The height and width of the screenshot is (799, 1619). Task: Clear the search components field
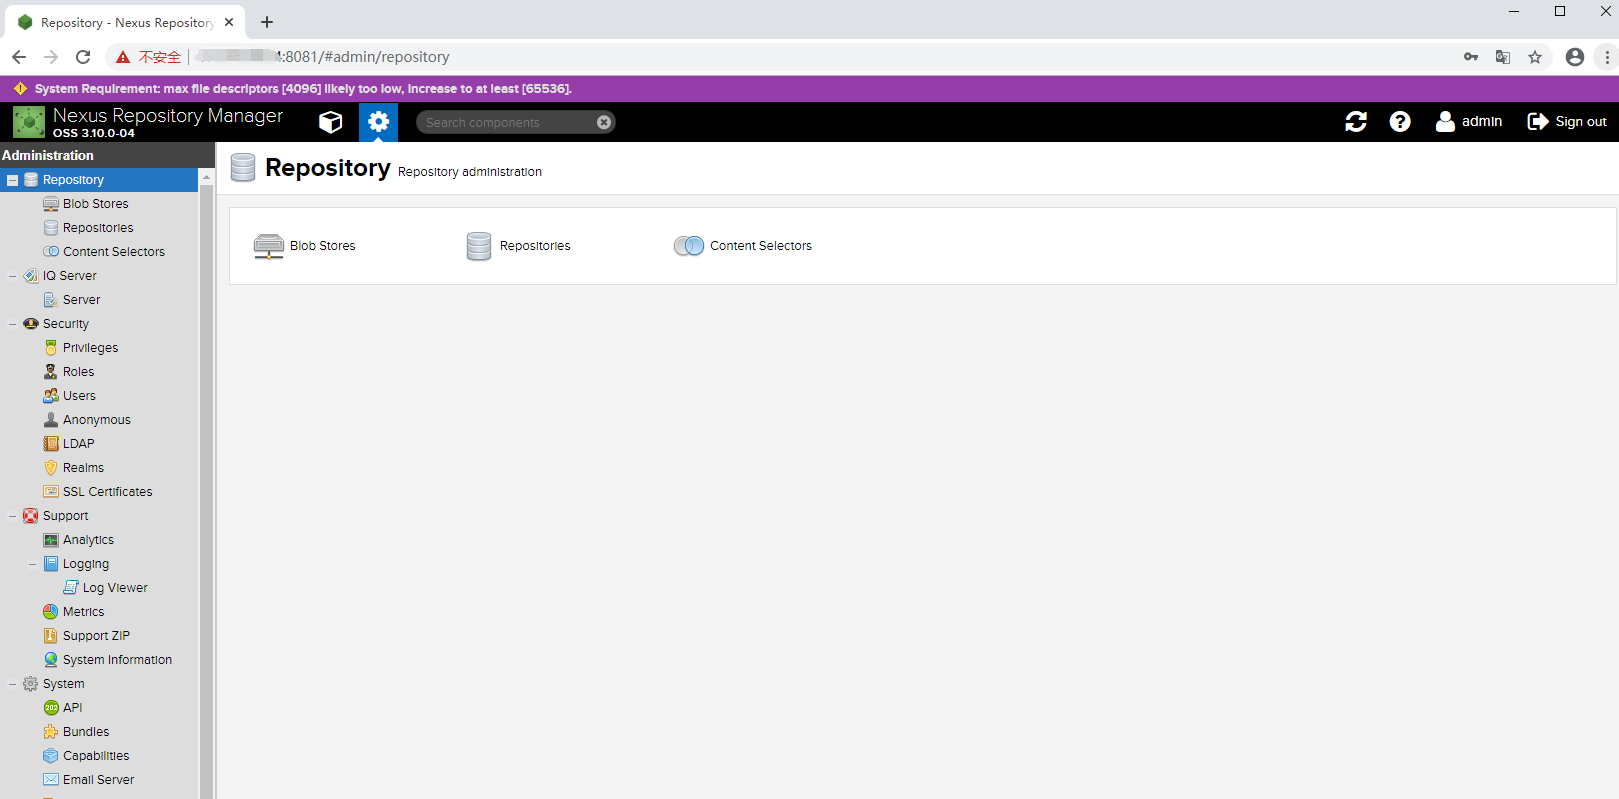pos(604,122)
